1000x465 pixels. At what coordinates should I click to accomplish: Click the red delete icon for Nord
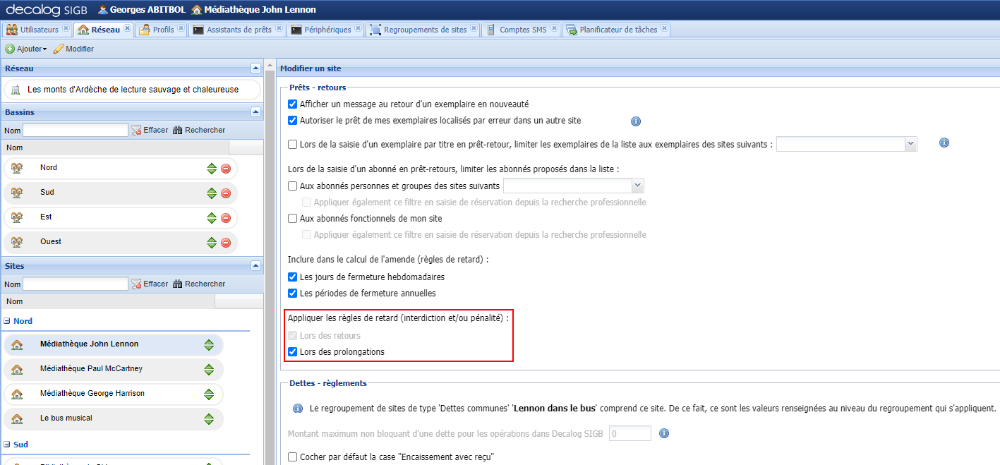(226, 168)
